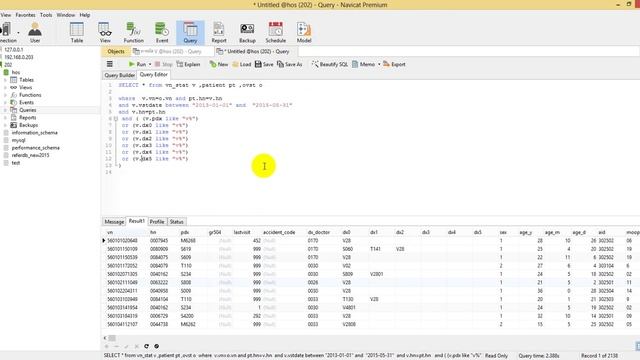
Task: Click the dx_doctor column header
Action: (x=322, y=232)
